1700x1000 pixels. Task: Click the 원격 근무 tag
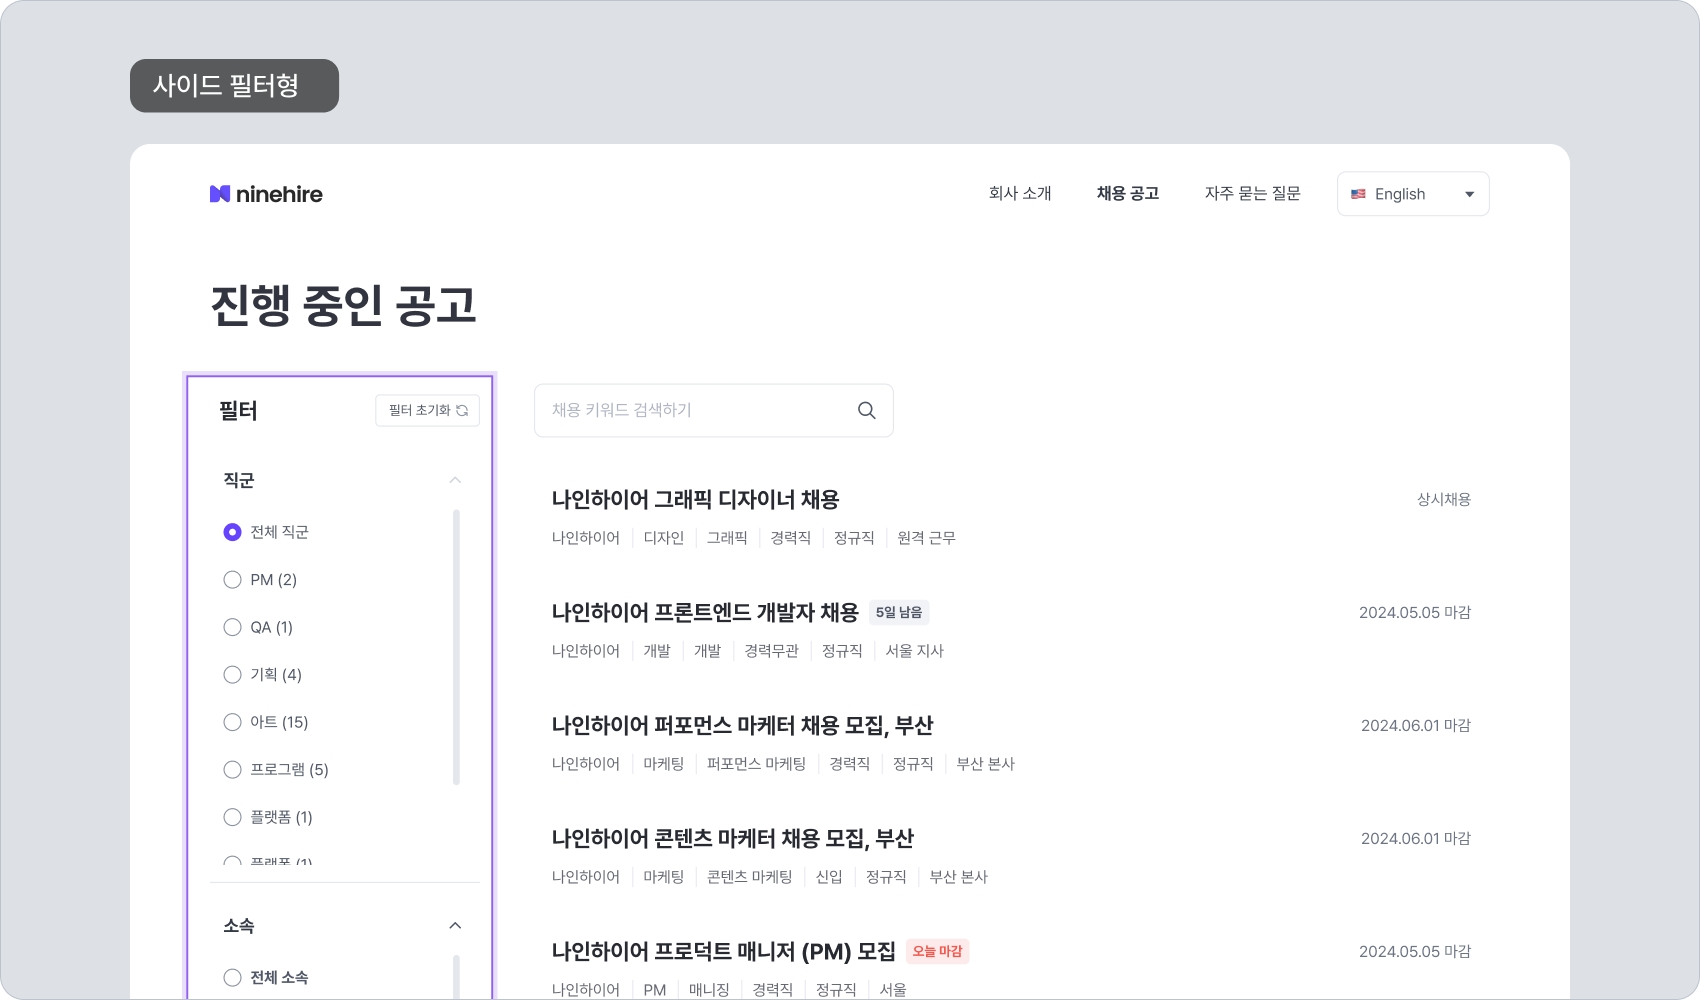pos(926,538)
